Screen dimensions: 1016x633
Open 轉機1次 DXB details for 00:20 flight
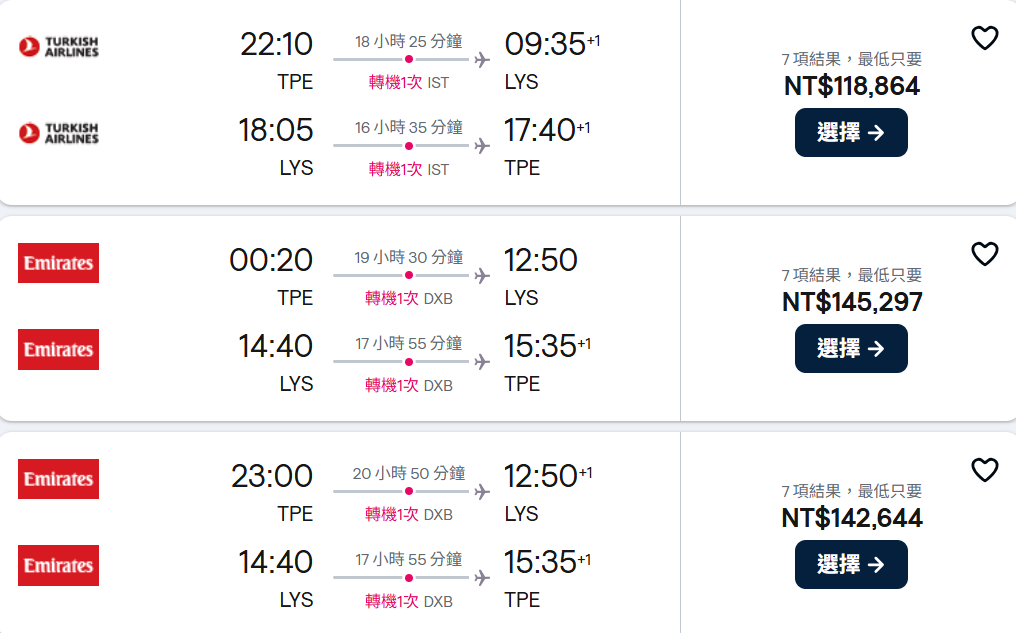[x=409, y=299]
